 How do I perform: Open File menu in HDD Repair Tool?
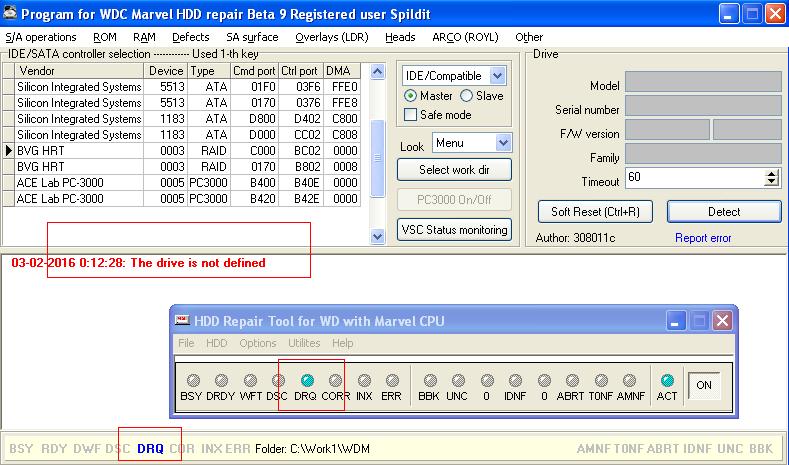pyautogui.click(x=186, y=343)
